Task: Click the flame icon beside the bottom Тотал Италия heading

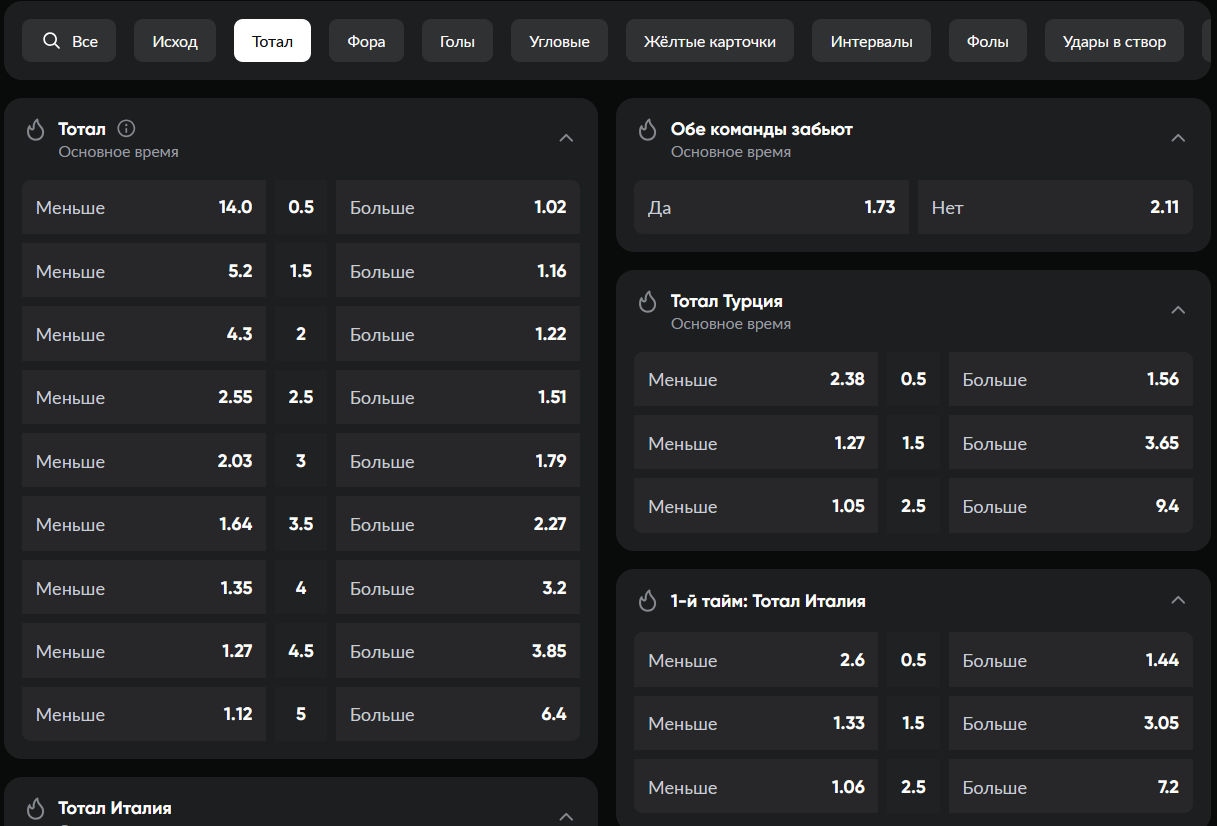Action: pyautogui.click(x=36, y=809)
